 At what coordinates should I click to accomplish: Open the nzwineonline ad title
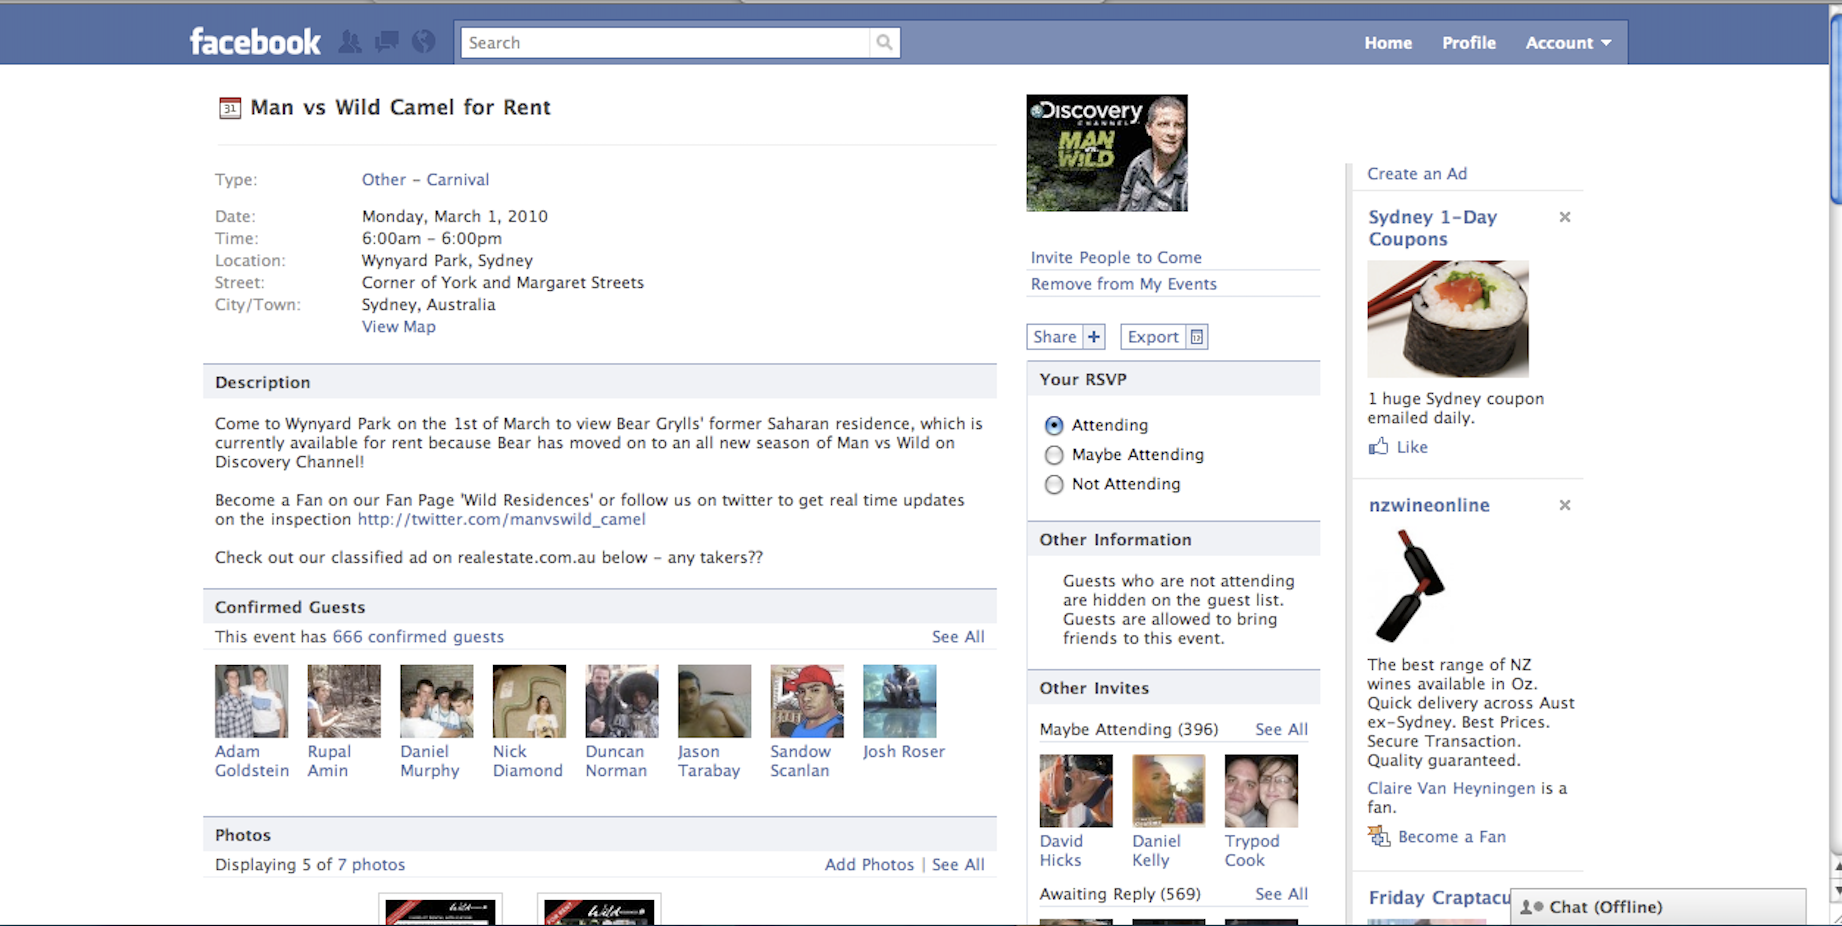pos(1429,505)
